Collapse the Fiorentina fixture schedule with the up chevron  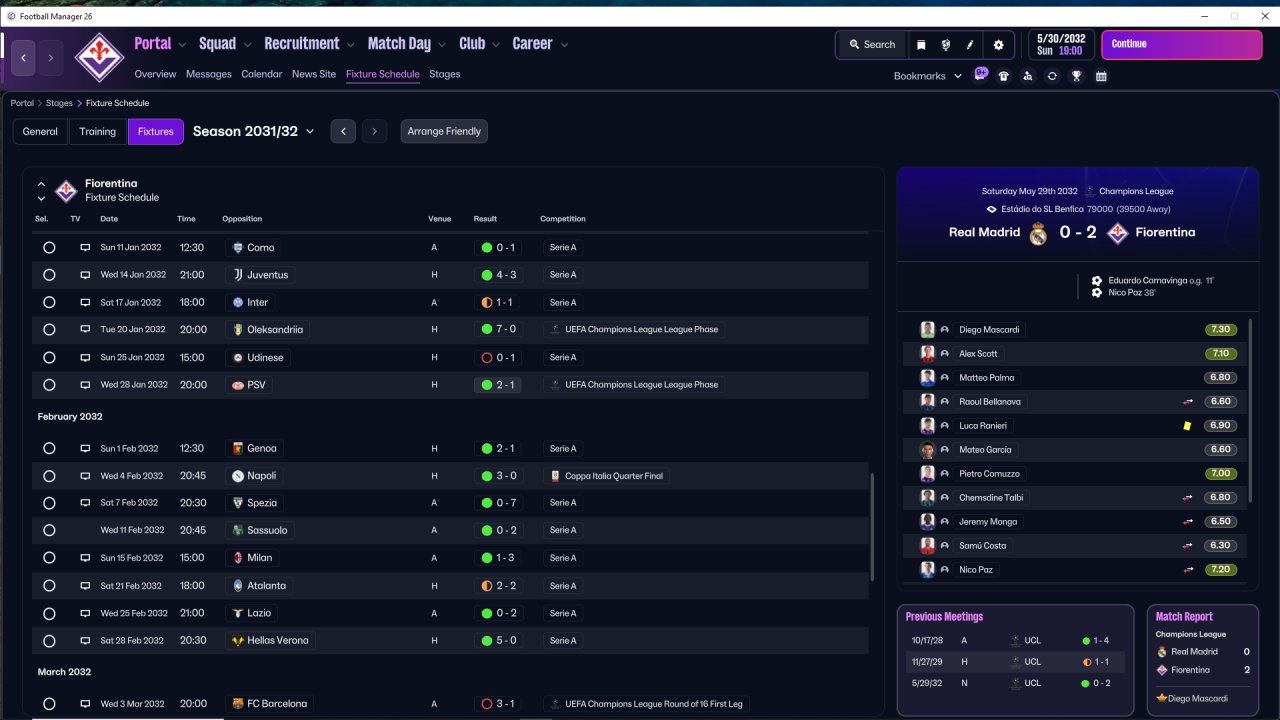point(41,184)
